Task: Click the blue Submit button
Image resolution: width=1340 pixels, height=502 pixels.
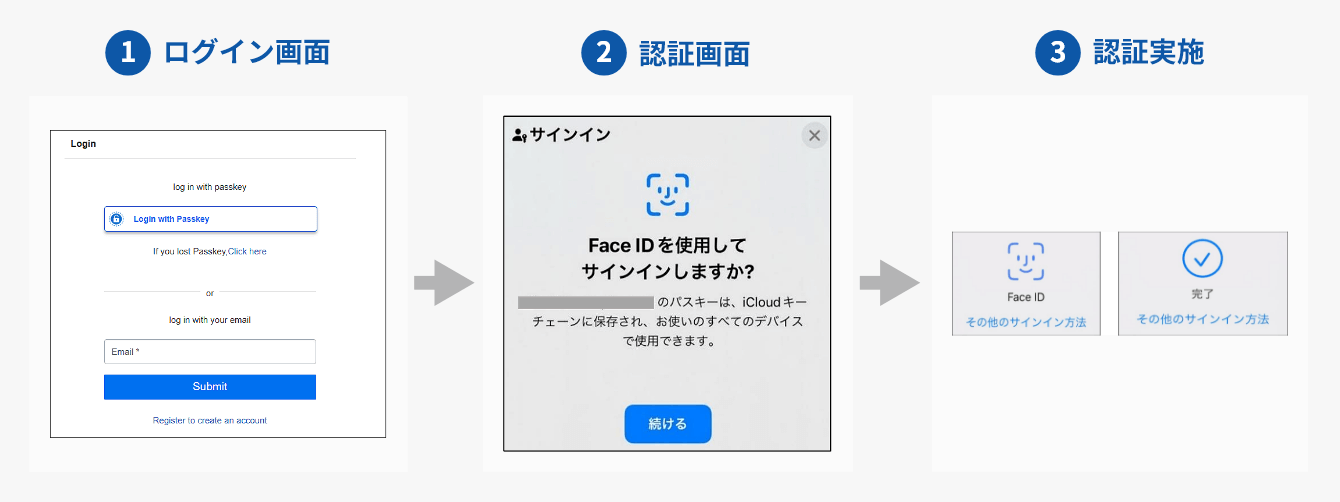Action: coord(210,387)
